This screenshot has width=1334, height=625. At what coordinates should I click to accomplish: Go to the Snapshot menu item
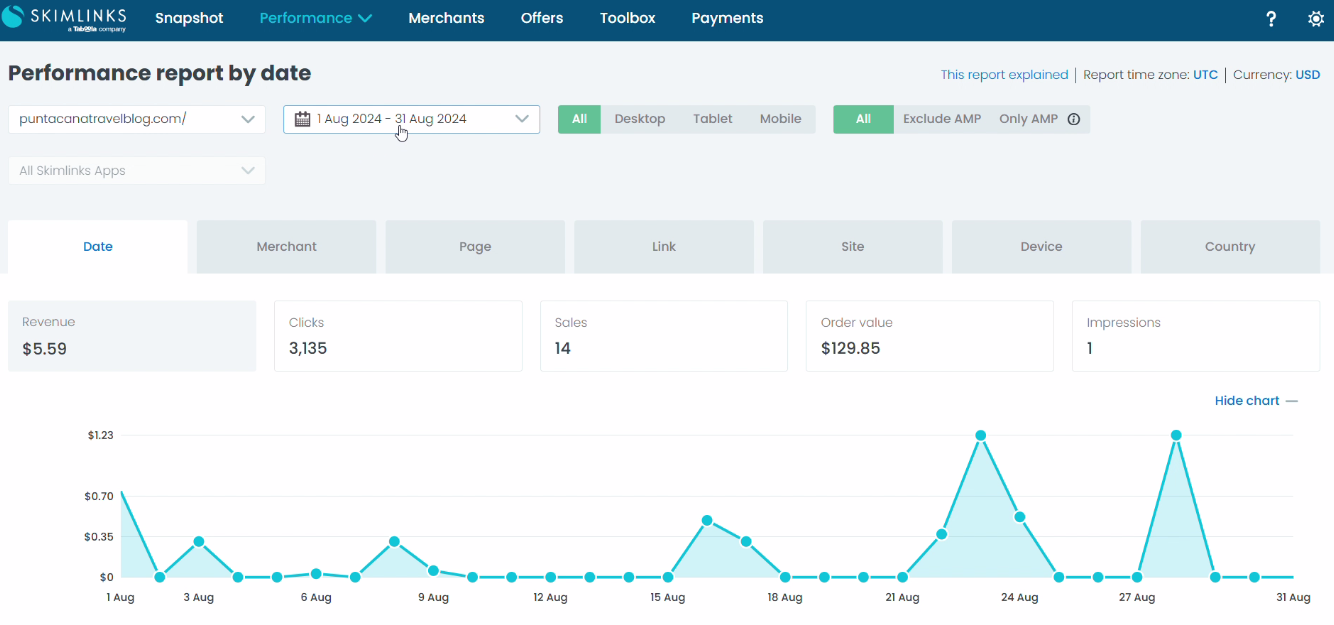(x=189, y=18)
